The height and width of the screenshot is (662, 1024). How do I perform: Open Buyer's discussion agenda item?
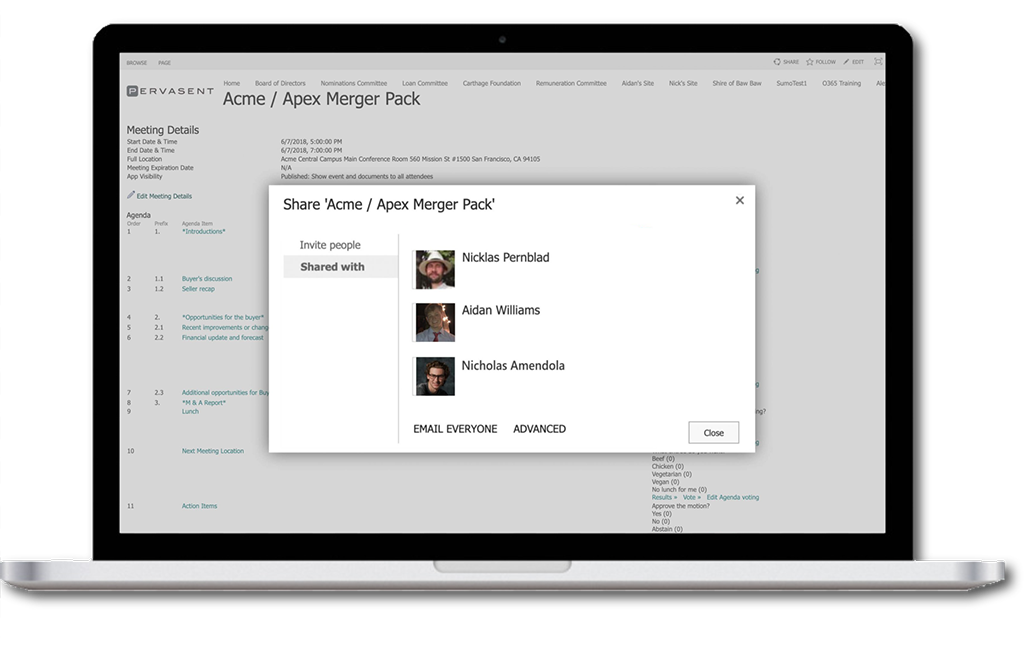(206, 279)
